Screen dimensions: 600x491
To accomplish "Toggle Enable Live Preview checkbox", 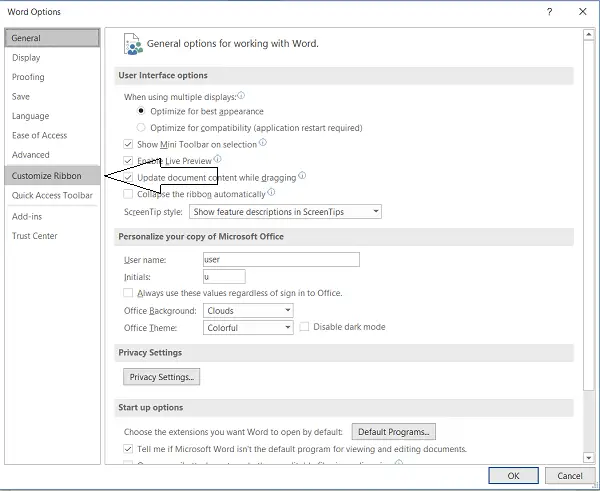I will 128,161.
